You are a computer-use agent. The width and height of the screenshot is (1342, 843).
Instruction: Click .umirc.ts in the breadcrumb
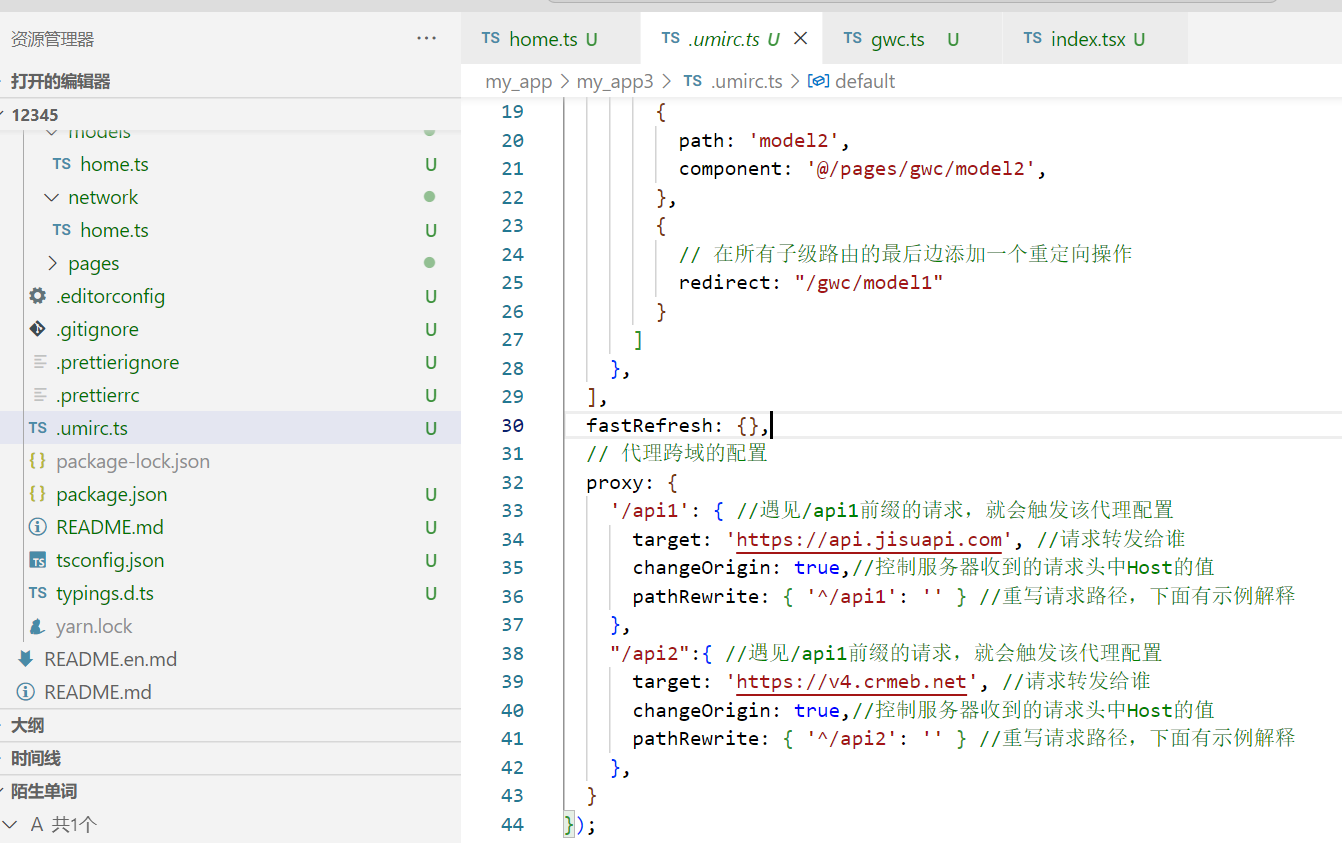click(746, 81)
